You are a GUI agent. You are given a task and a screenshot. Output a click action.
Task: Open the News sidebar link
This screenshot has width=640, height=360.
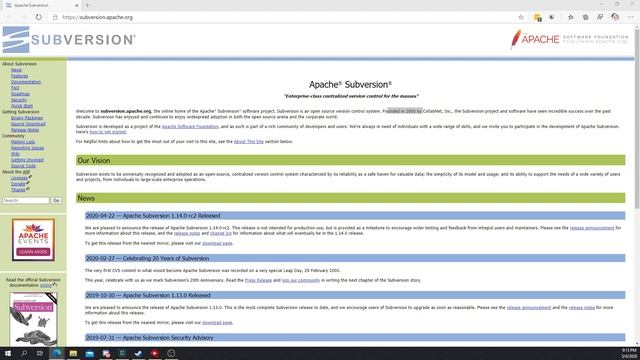pyautogui.click(x=16, y=70)
